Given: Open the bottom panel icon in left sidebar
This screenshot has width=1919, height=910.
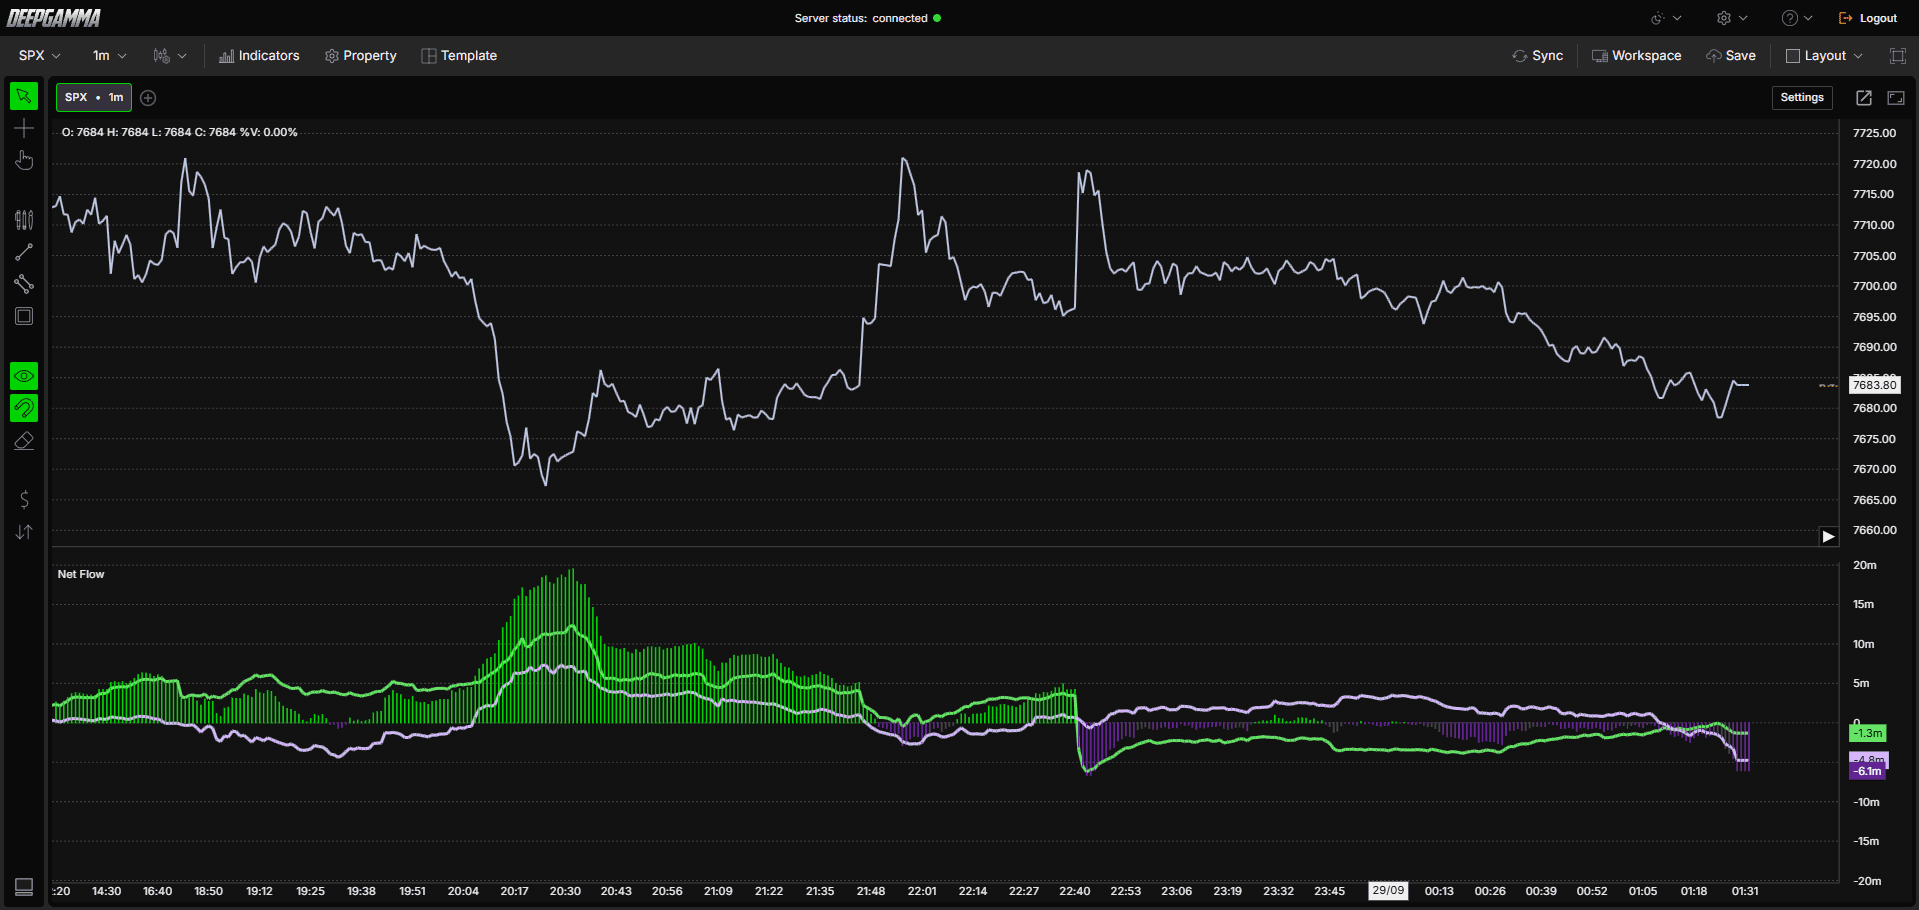Looking at the screenshot, I should pos(24,887).
